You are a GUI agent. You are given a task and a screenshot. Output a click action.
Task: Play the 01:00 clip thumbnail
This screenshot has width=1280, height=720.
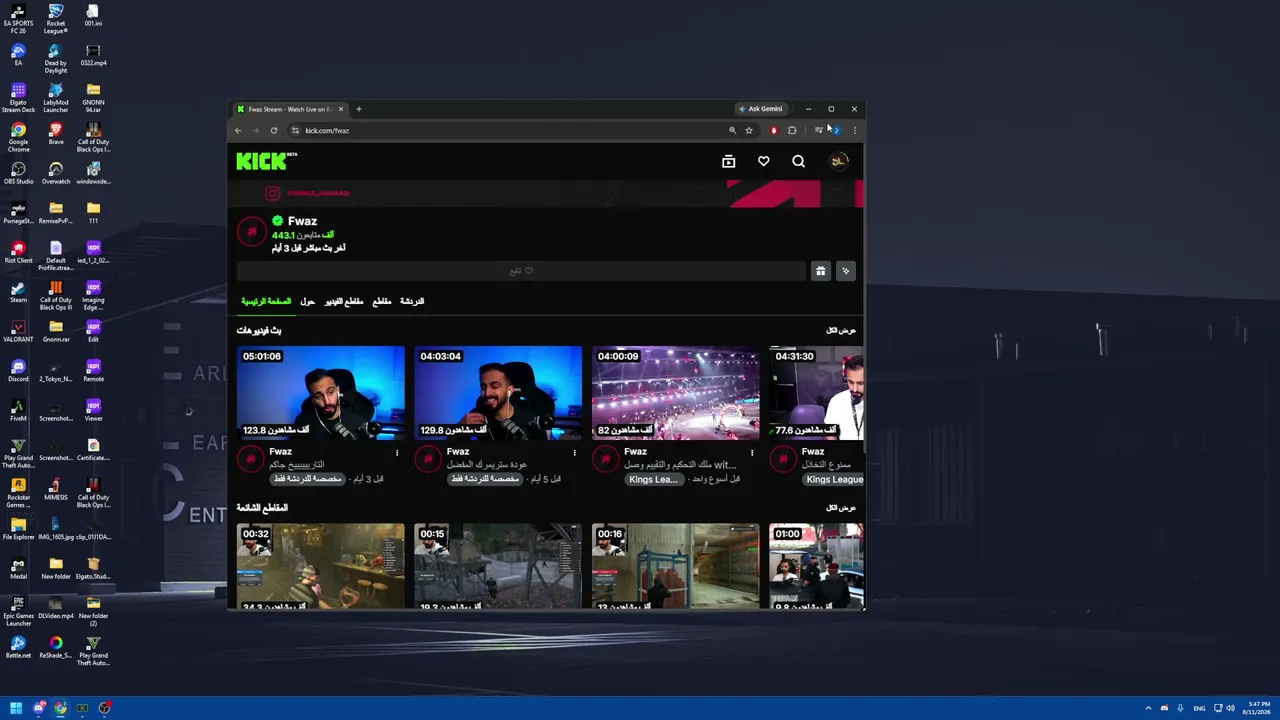coord(816,566)
